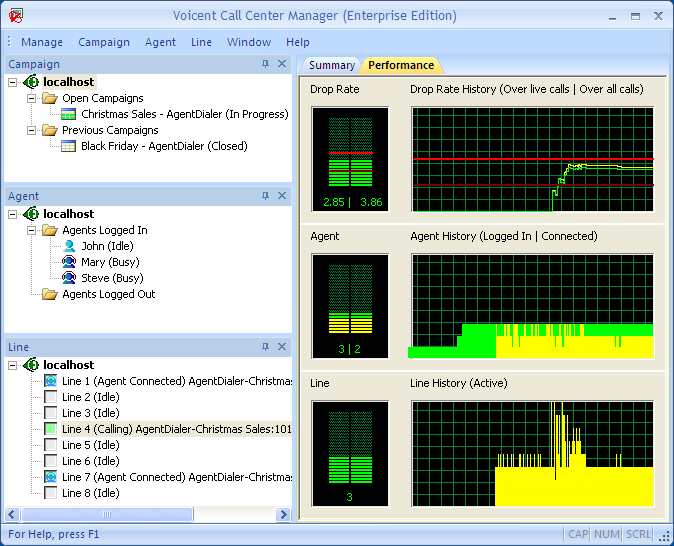Viewport: 674px width, 546px height.
Task: Select agent John (Idle)
Action: click(107, 246)
